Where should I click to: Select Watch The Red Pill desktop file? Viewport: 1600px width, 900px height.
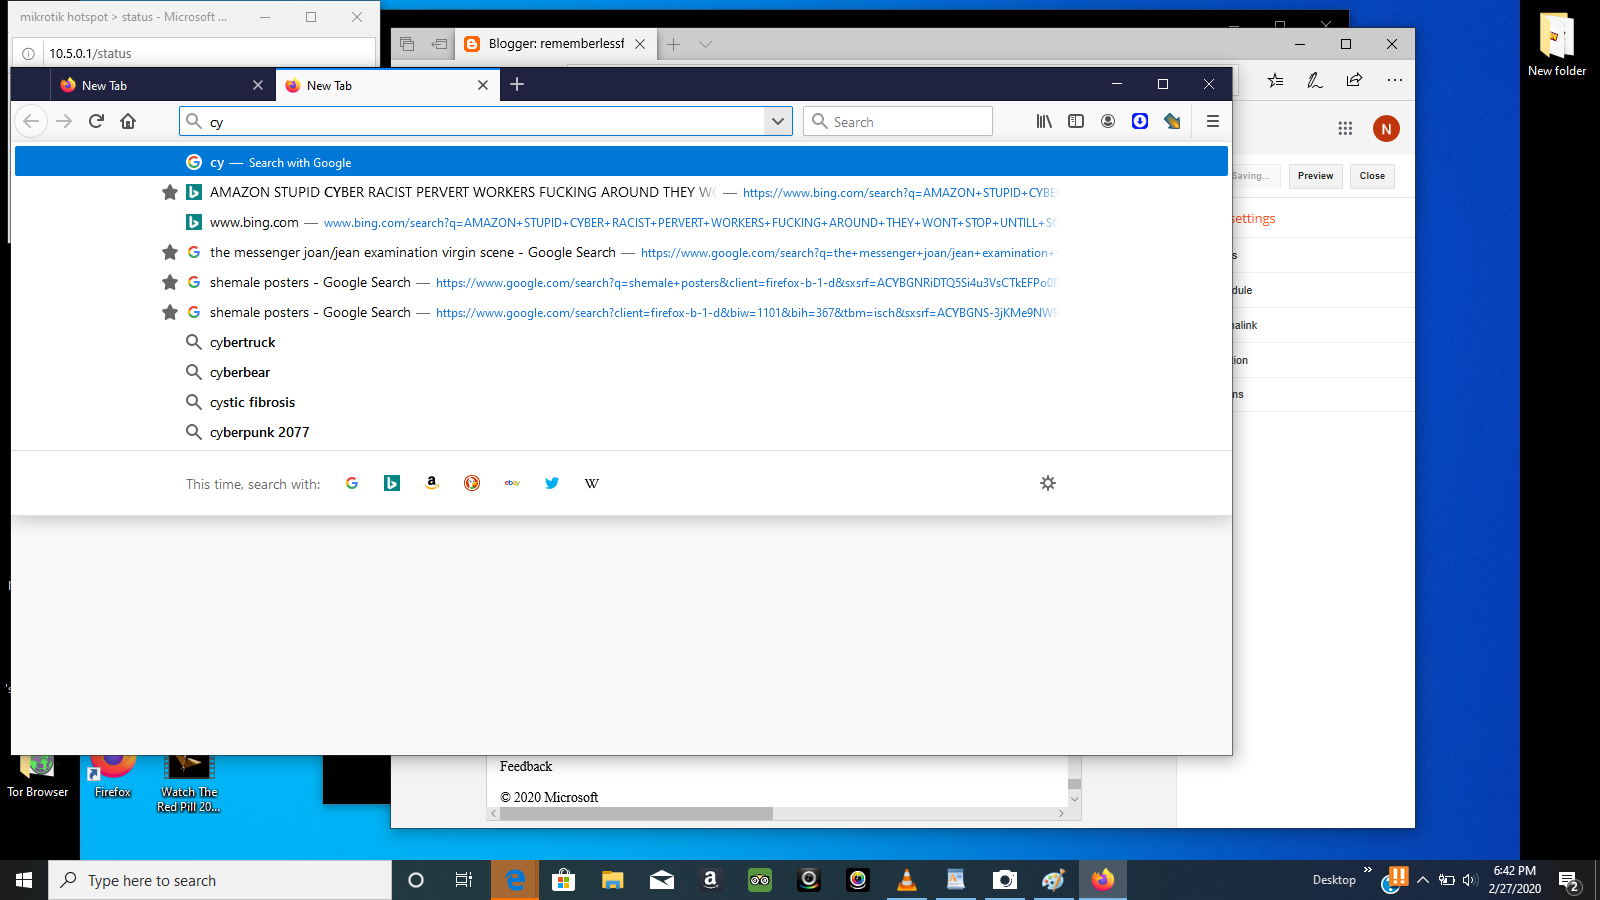pos(188,784)
